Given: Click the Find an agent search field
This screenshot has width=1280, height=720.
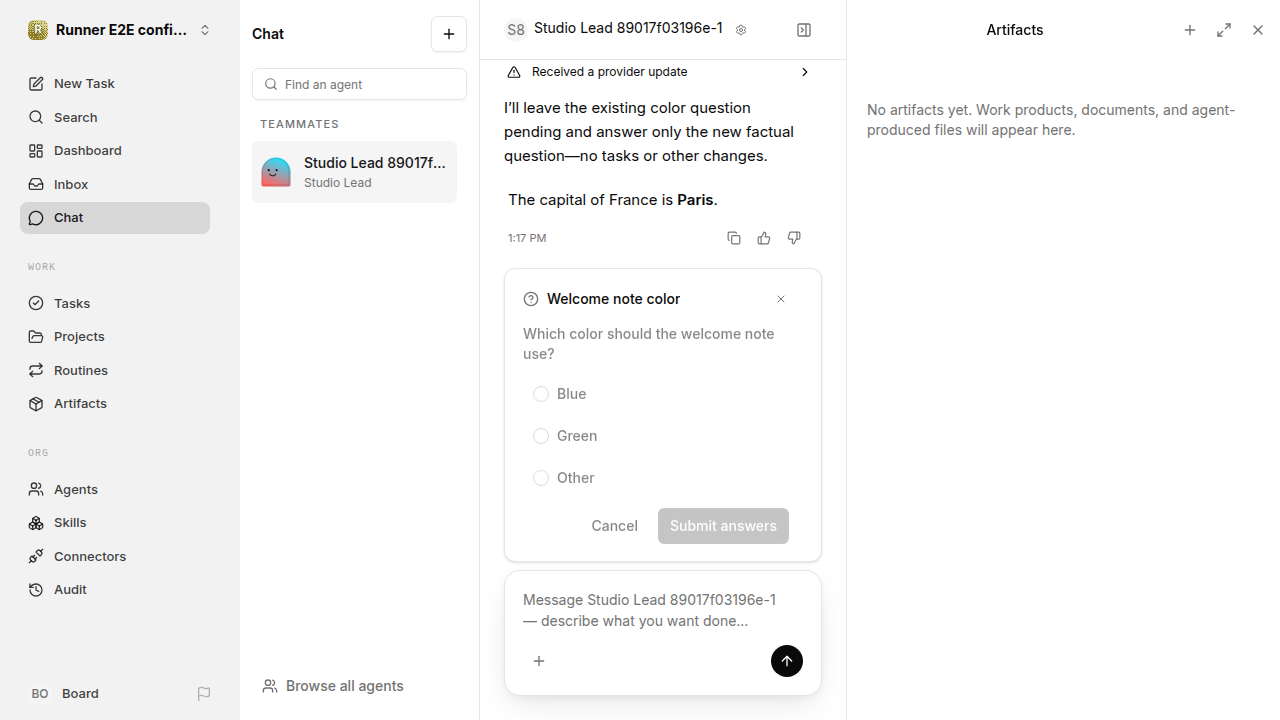Looking at the screenshot, I should (359, 84).
